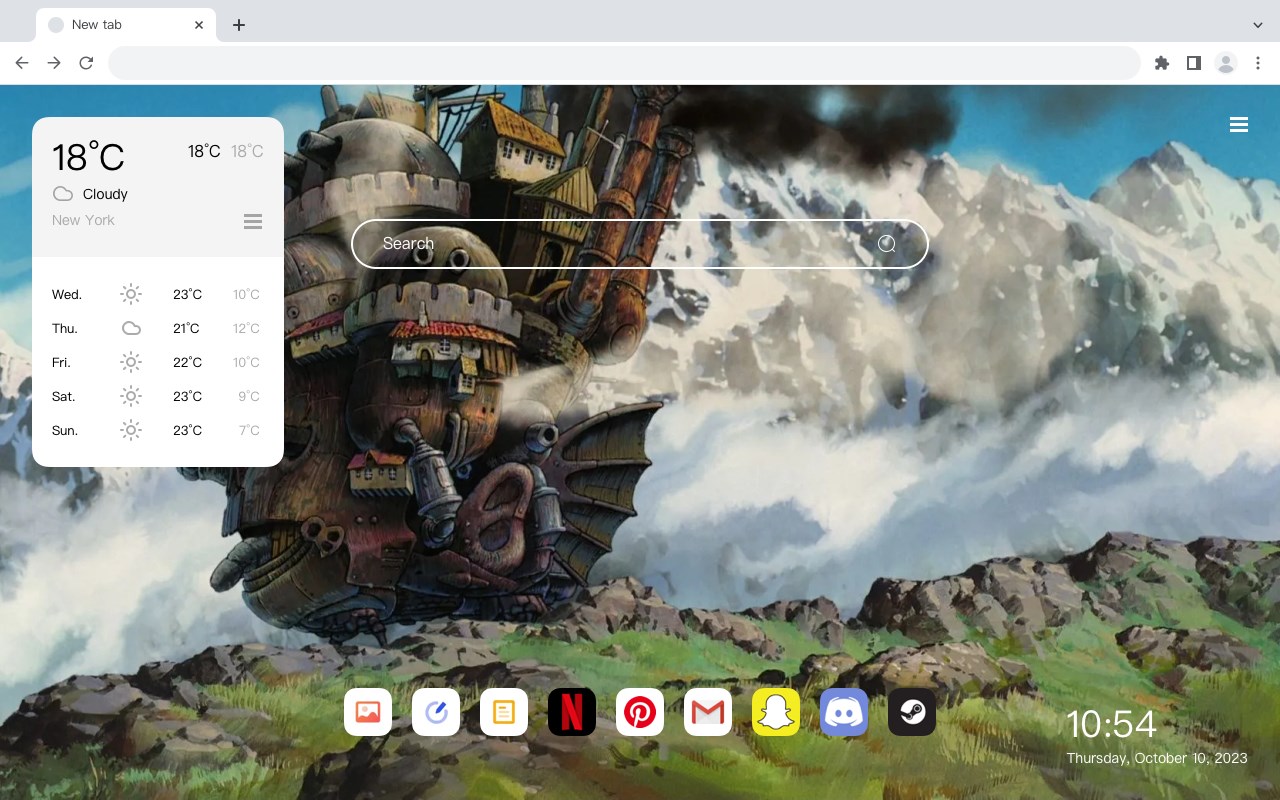Viewport: 1280px width, 800px height.
Task: Click the New York location label
Action: [x=83, y=220]
